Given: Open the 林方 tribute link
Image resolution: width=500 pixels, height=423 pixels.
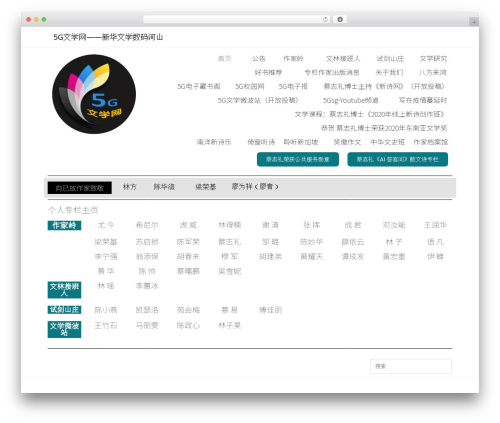Looking at the screenshot, I should point(130,187).
